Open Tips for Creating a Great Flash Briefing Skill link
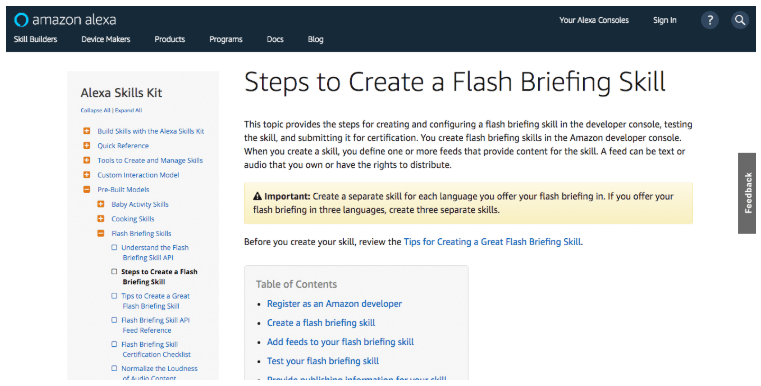Image resolution: width=761 pixels, height=386 pixels. tap(493, 242)
